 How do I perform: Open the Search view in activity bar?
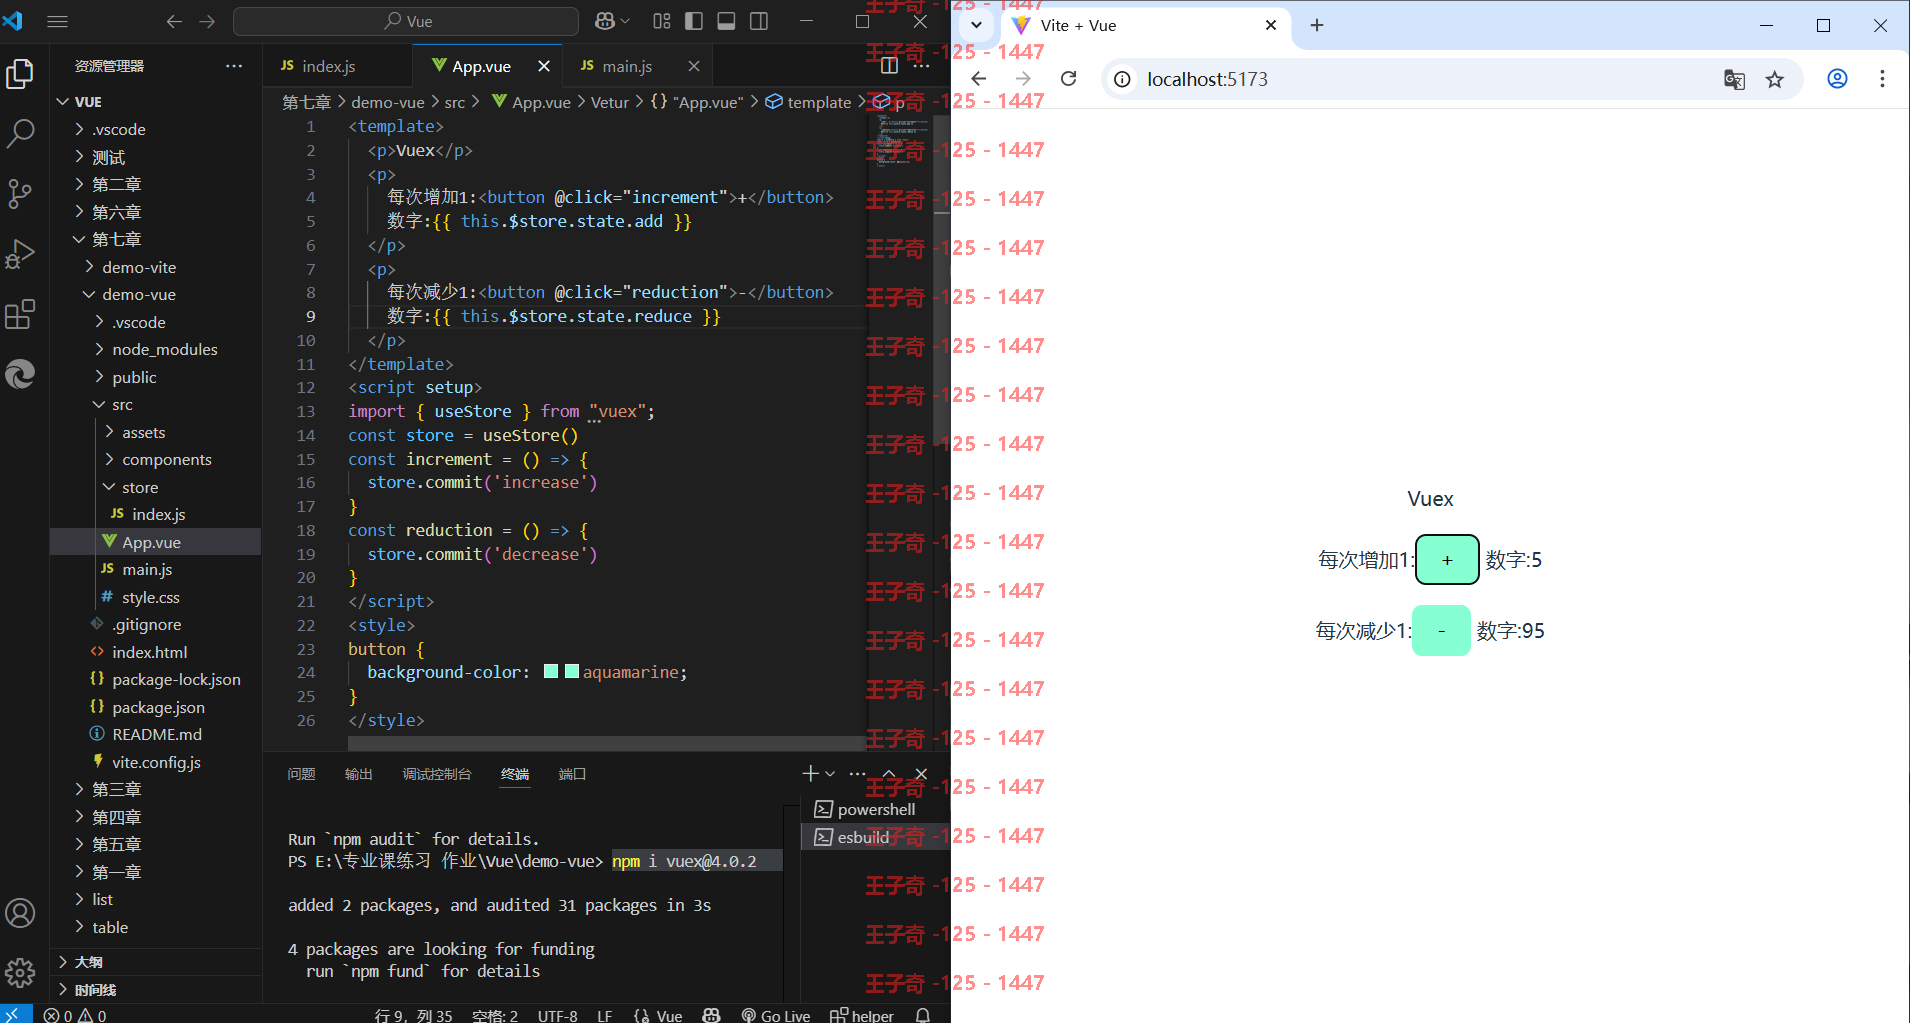[20, 133]
